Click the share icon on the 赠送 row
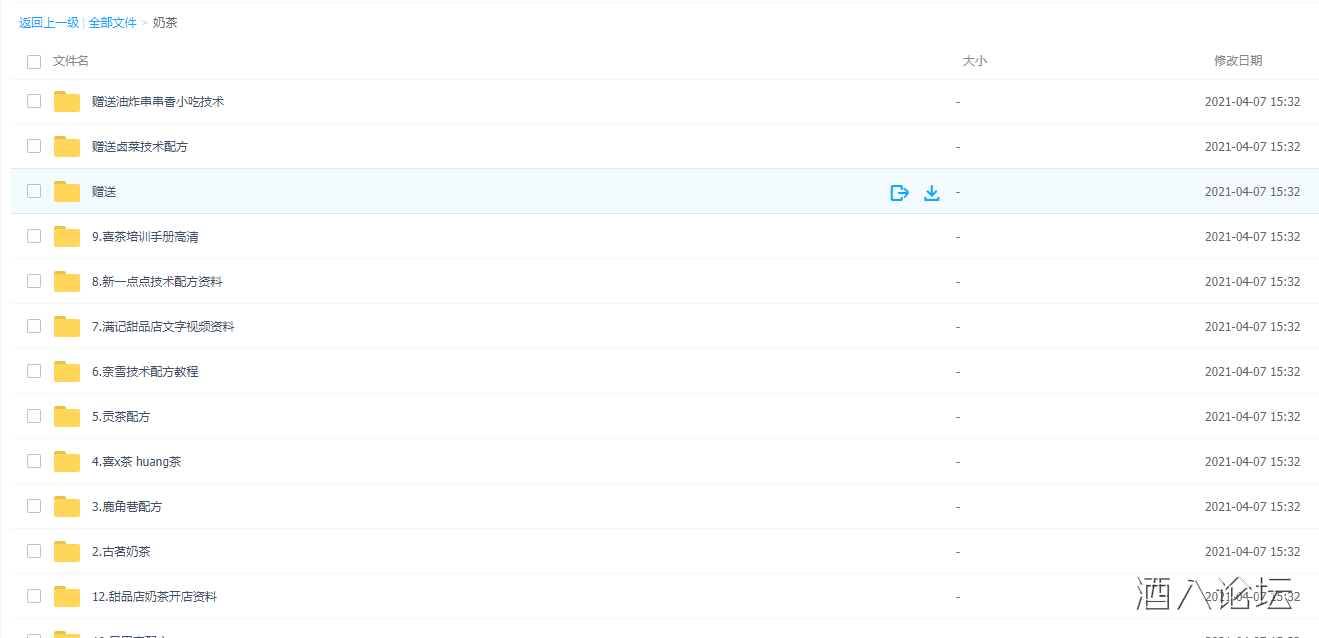Viewport: 1319px width, 638px height. [899, 193]
